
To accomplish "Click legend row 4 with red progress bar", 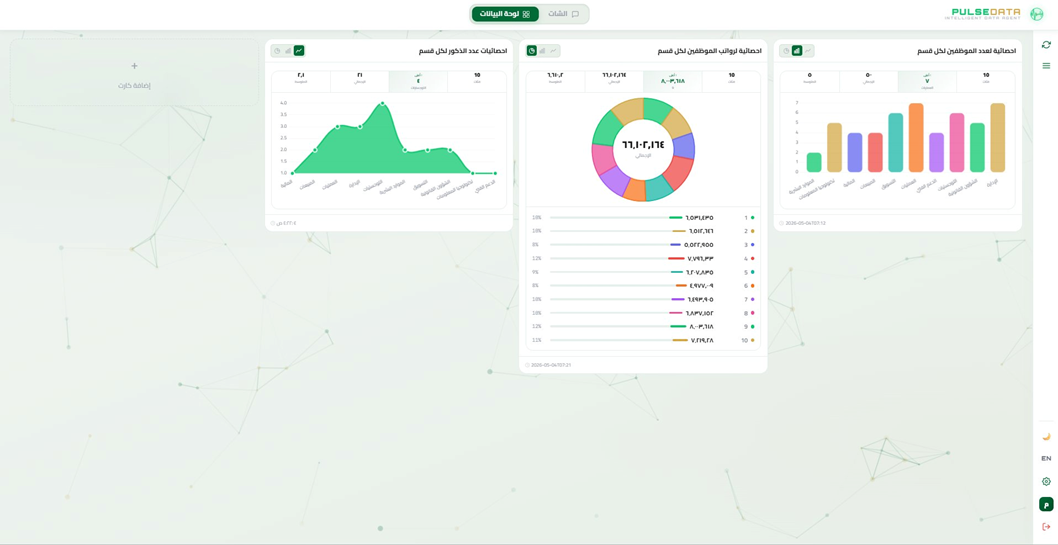I will tap(642, 258).
